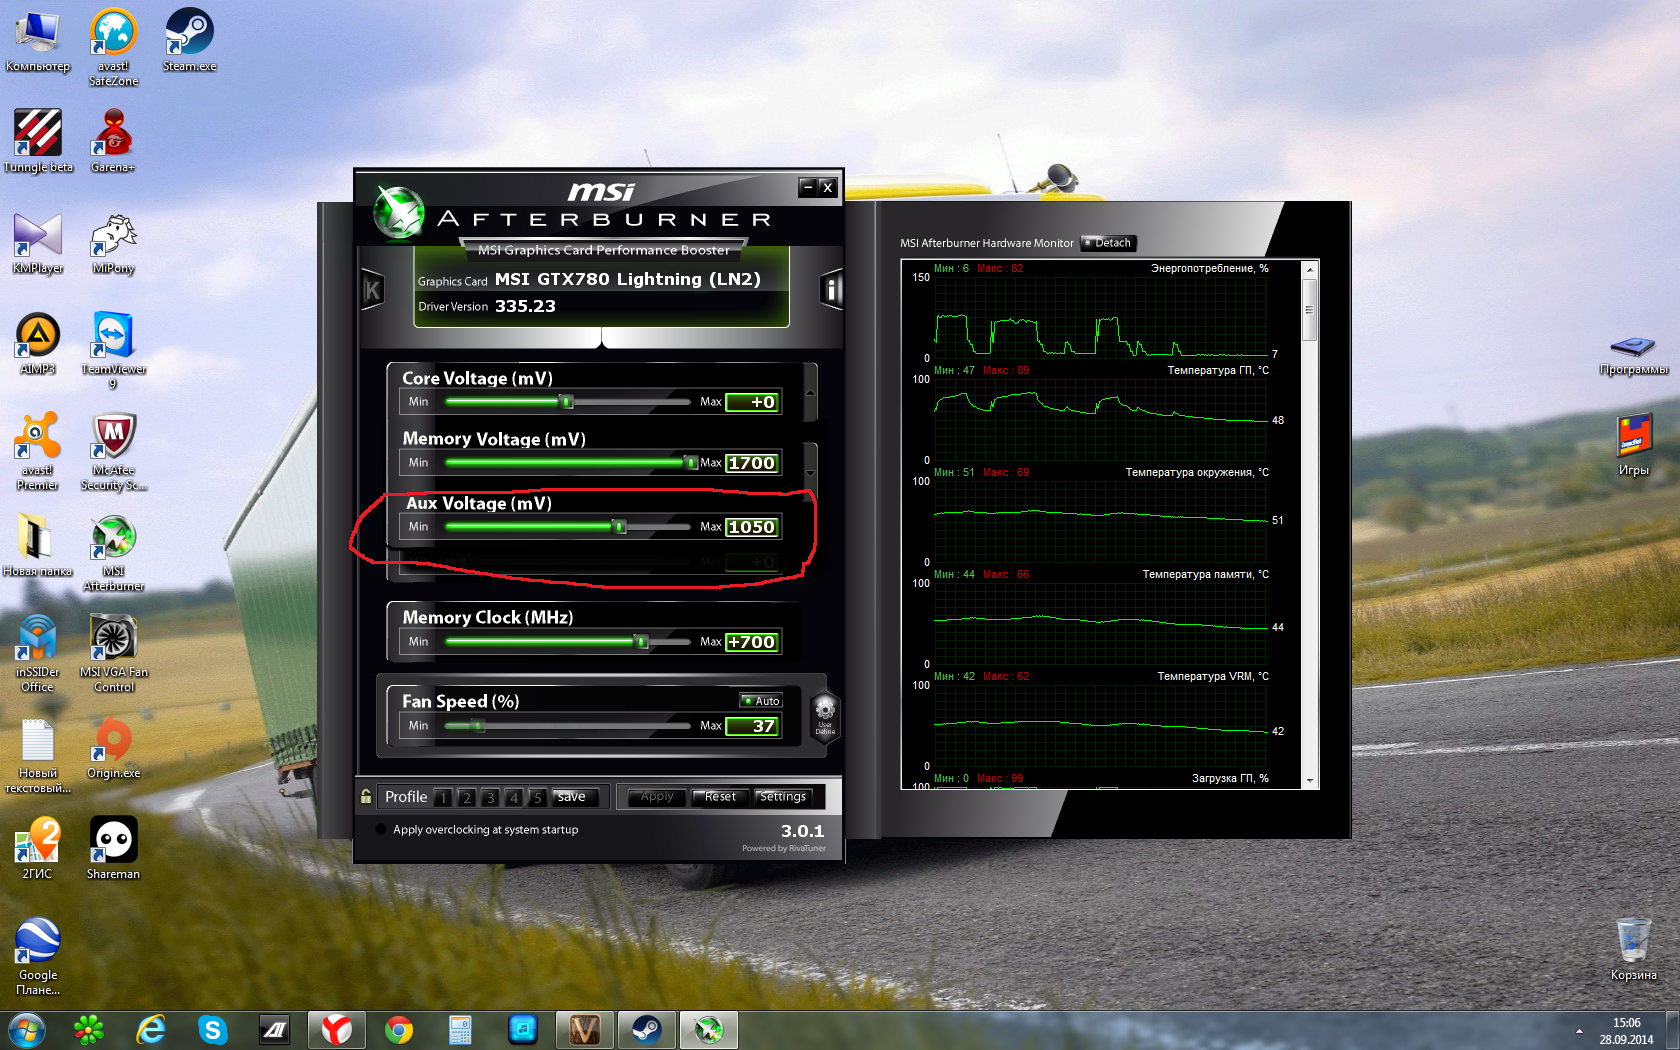Select the Google Планета desktop icon
Image resolution: width=1680 pixels, height=1050 pixels.
pyautogui.click(x=38, y=957)
